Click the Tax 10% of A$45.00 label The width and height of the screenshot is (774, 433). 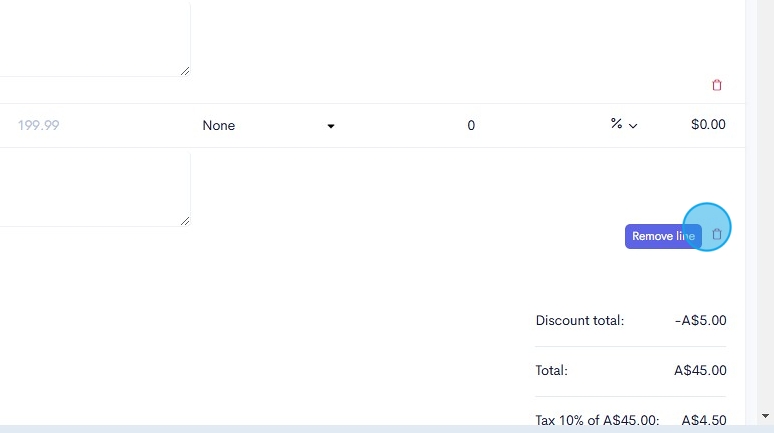[x=597, y=421]
